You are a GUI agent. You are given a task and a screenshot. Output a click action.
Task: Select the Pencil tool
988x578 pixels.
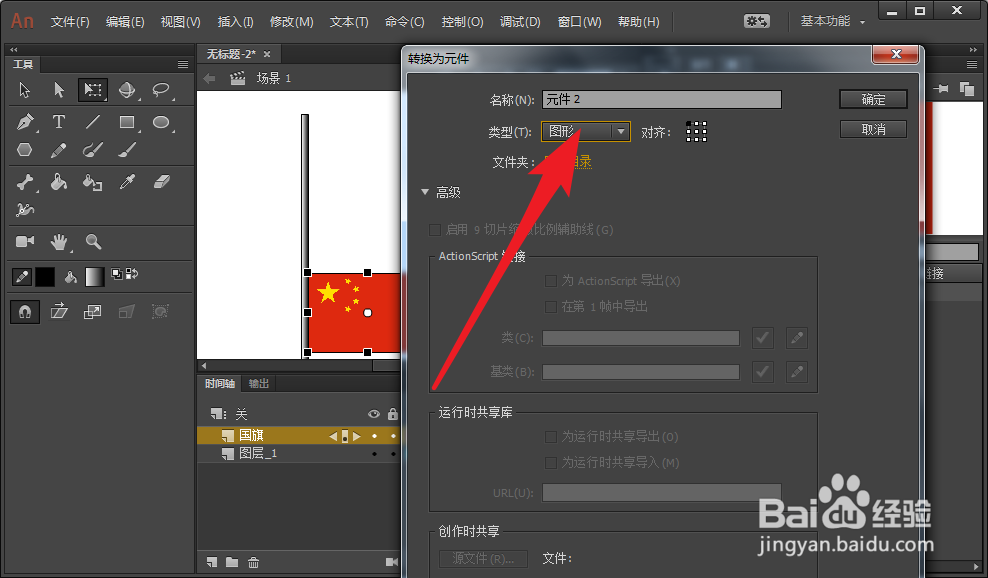point(59,150)
